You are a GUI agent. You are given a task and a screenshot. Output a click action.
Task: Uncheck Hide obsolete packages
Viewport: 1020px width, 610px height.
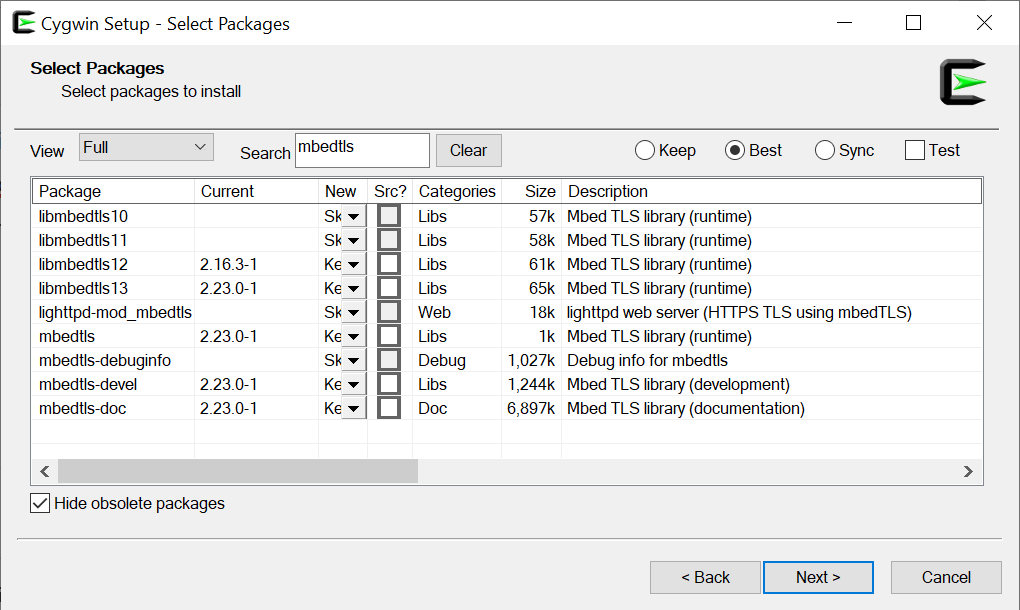(x=39, y=503)
